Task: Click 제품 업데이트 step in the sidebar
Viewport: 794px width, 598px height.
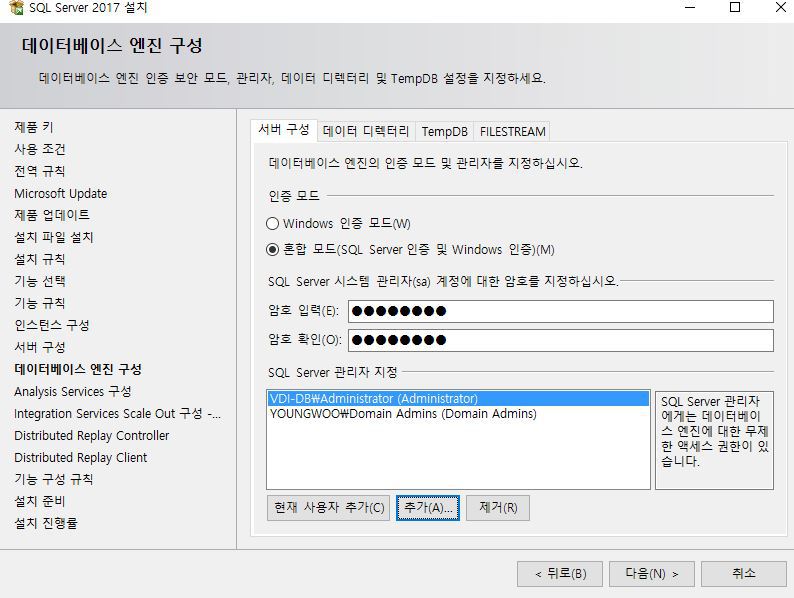Action: pos(52,215)
